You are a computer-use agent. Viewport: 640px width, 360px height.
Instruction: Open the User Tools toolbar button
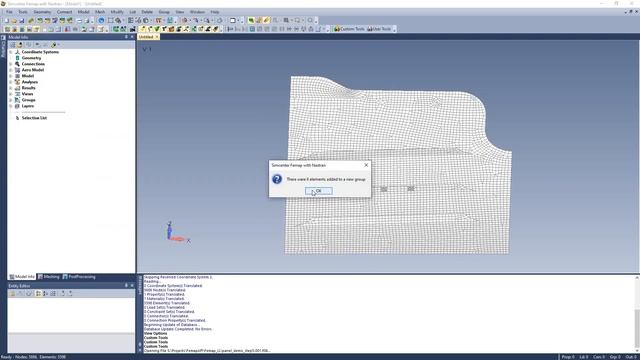coord(379,29)
